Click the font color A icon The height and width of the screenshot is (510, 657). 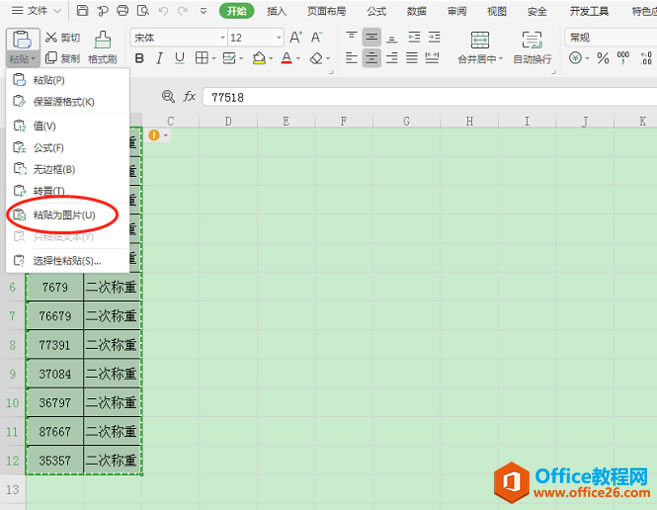coord(287,58)
